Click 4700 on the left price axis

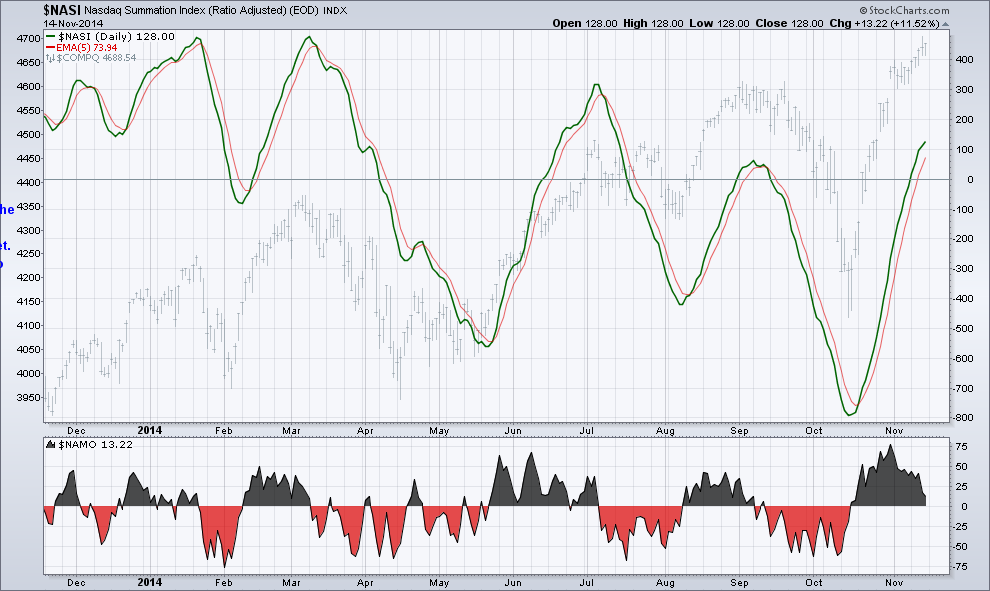[x=28, y=39]
